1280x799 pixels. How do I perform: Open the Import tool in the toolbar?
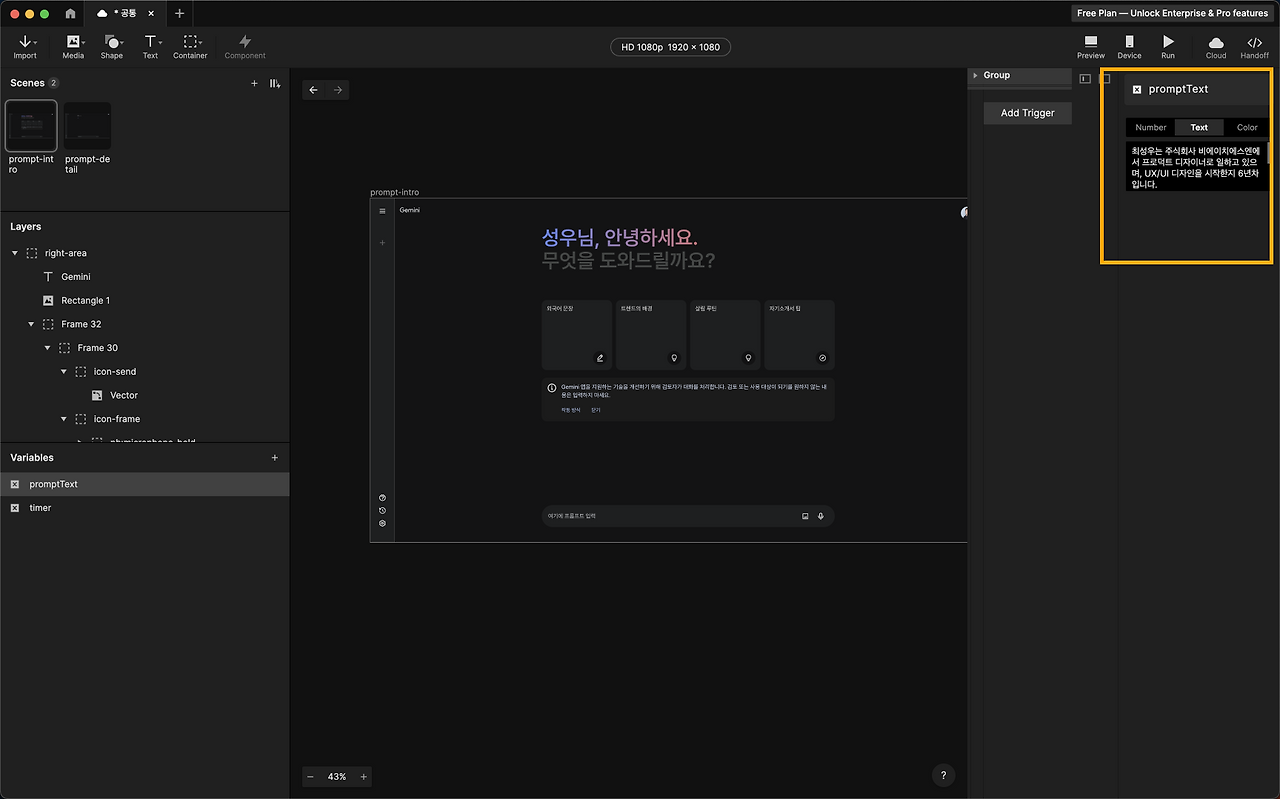pos(25,46)
